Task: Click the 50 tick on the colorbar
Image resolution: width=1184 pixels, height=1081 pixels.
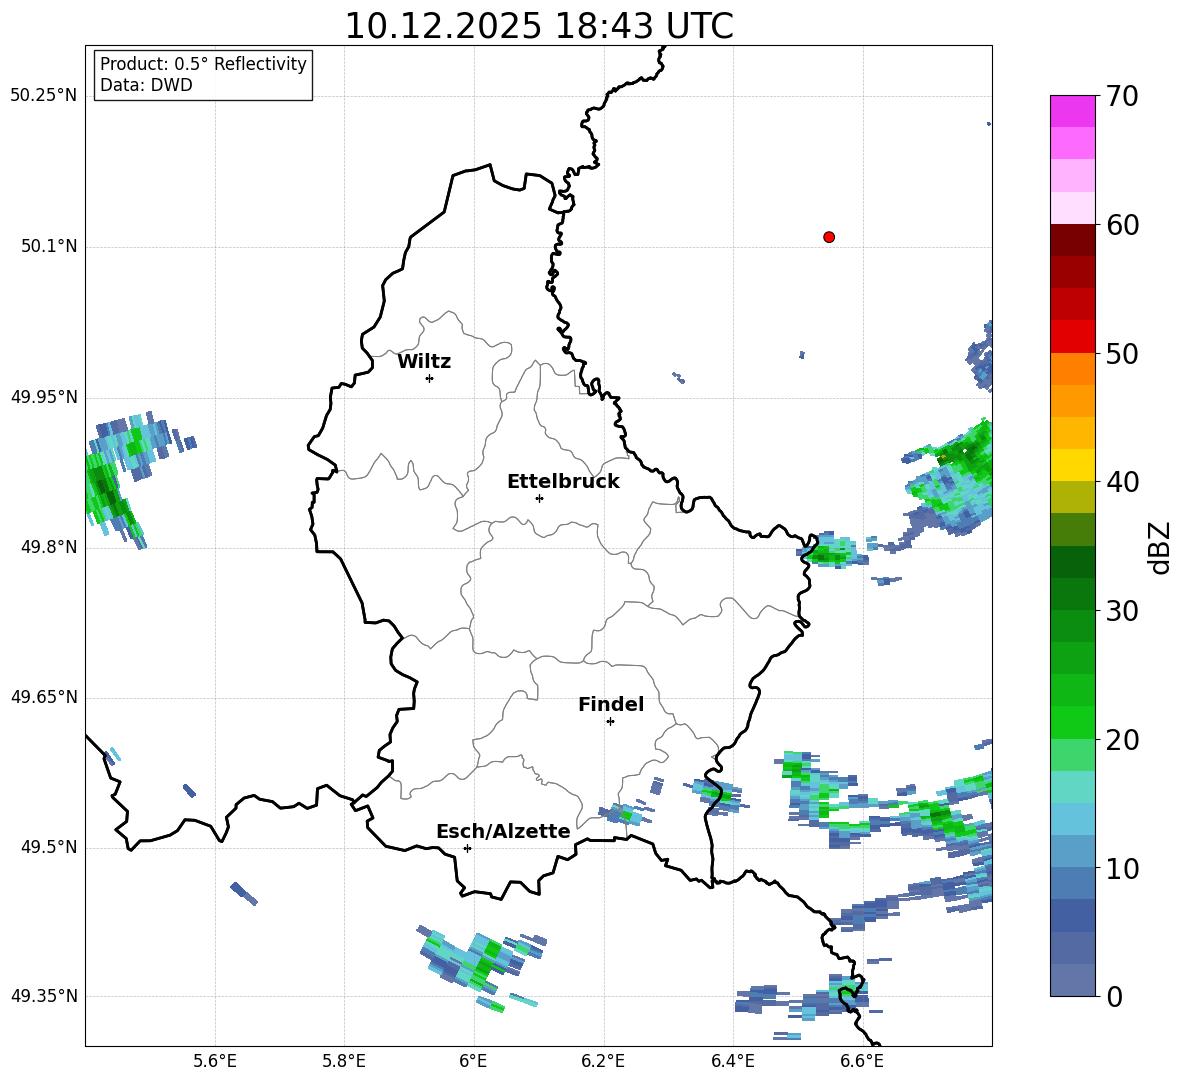Action: tap(1122, 354)
